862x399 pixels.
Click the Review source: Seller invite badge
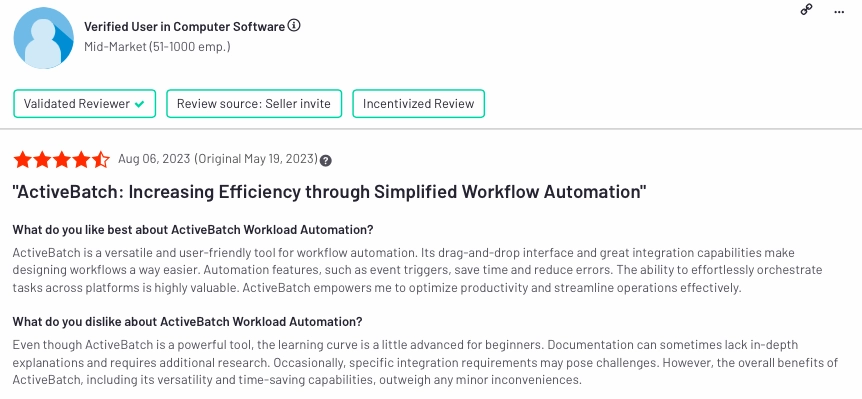[x=254, y=103]
